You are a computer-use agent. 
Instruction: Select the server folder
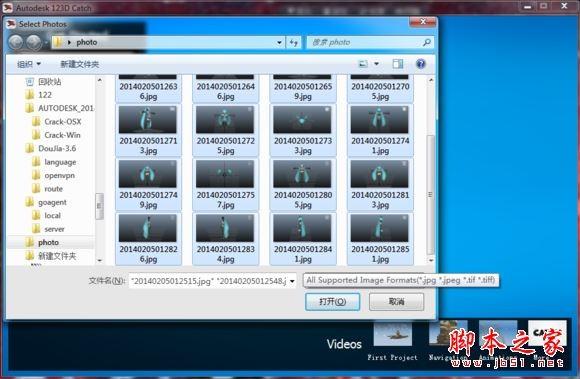tap(54, 229)
